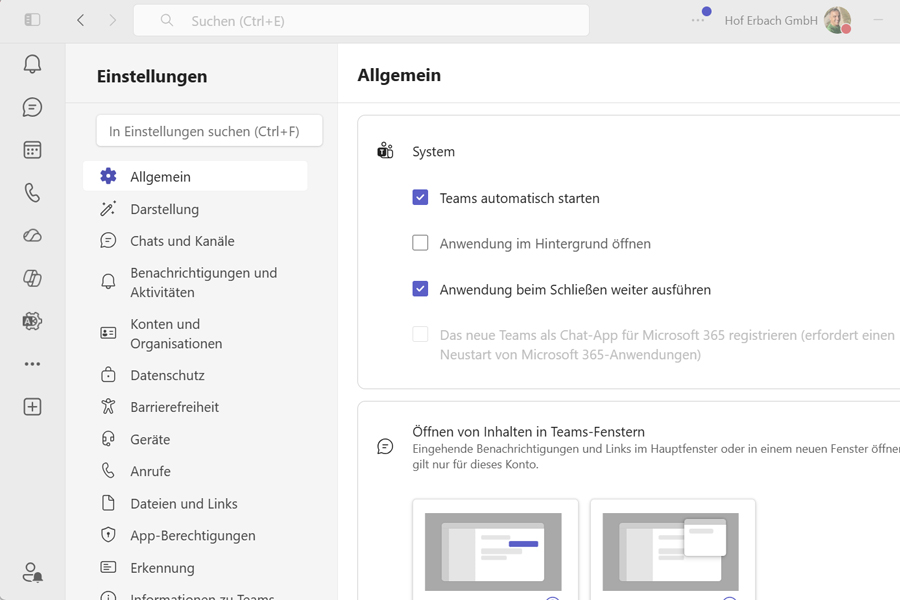900x600 pixels.
Task: Click the Öffnen von Inhalten in Teams-Fenstern heading
Action: 529,431
